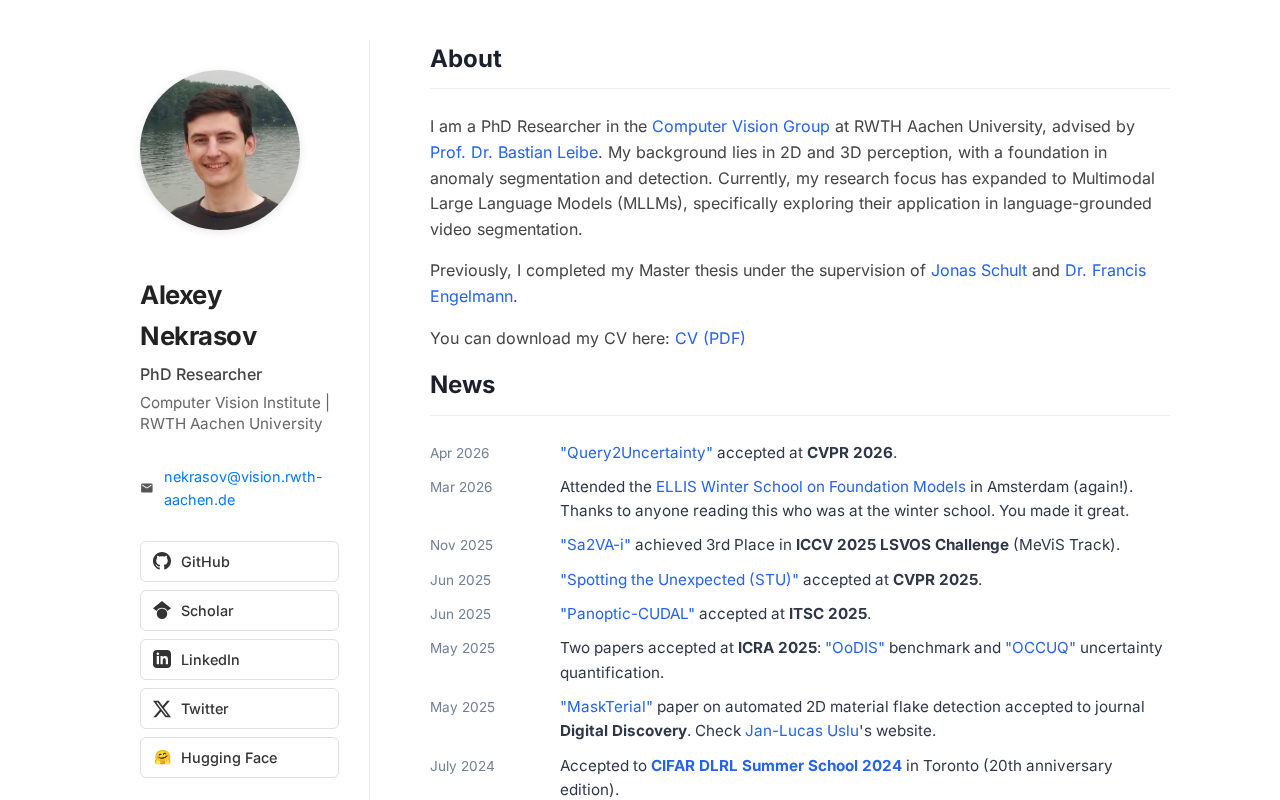View the "Panoptic-CUDAL" paper
The height and width of the screenshot is (800, 1280).
pos(627,613)
